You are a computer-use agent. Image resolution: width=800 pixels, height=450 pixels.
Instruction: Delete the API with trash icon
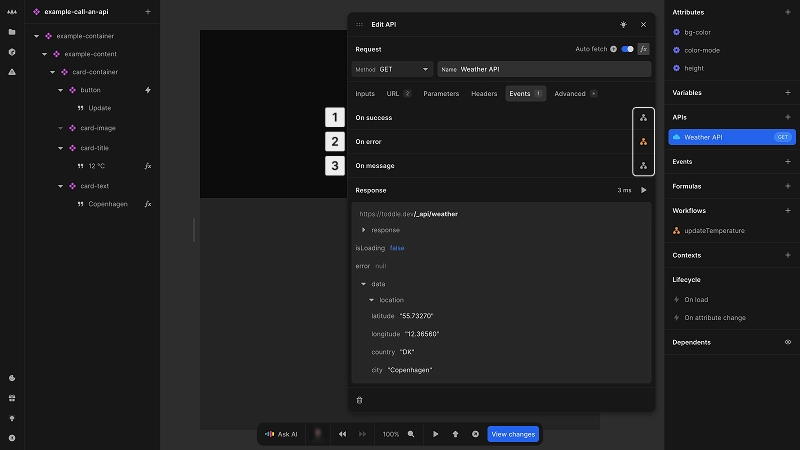click(x=359, y=401)
